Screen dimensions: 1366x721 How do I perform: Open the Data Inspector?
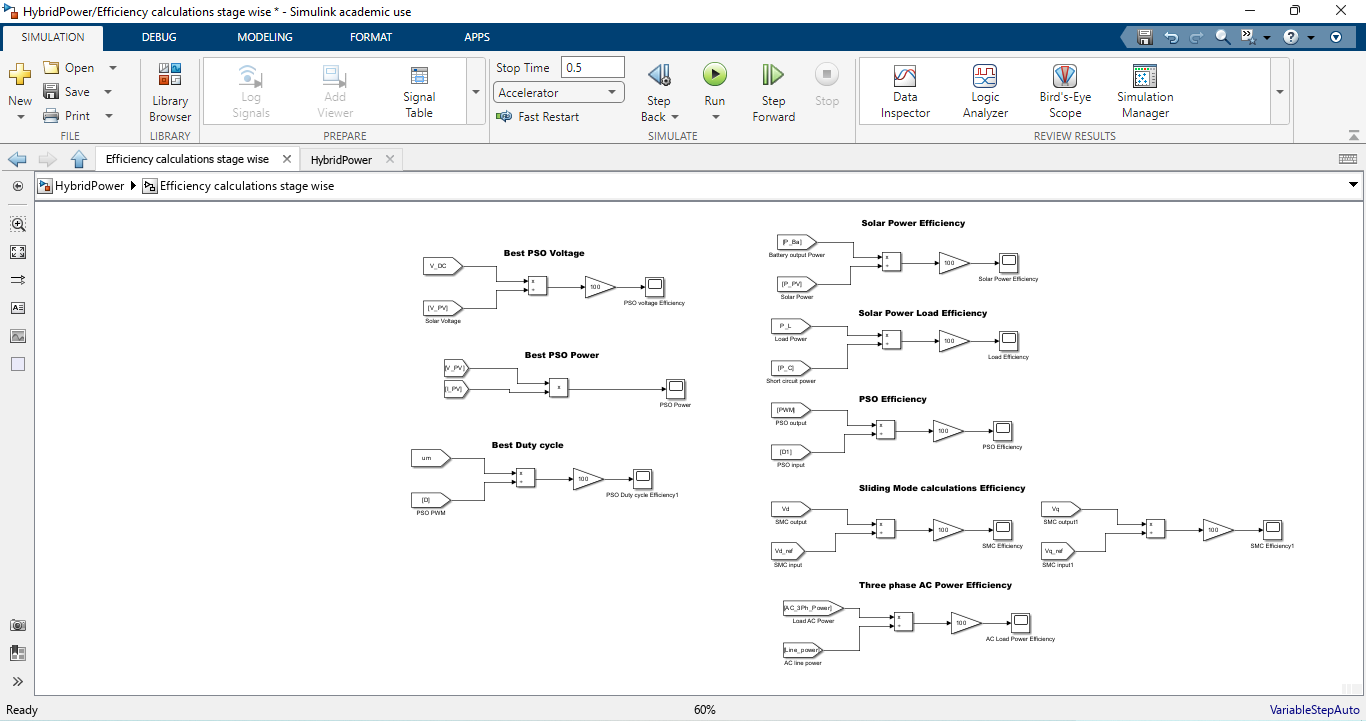click(905, 92)
